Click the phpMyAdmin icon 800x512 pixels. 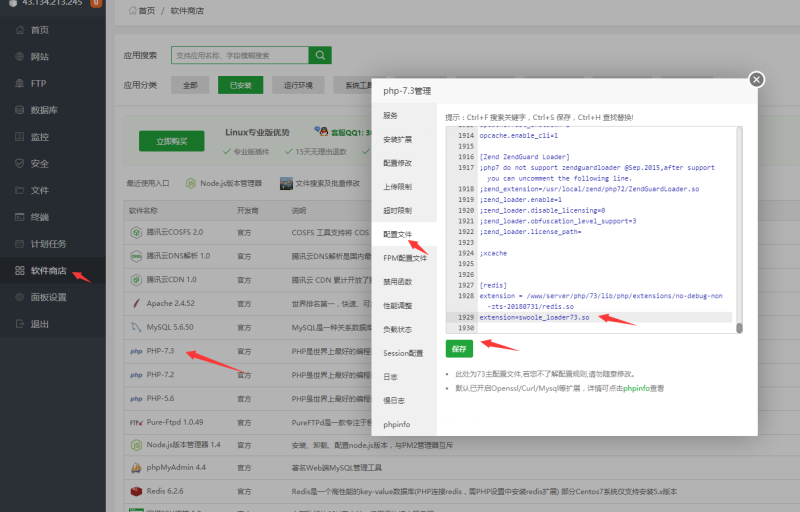136,468
